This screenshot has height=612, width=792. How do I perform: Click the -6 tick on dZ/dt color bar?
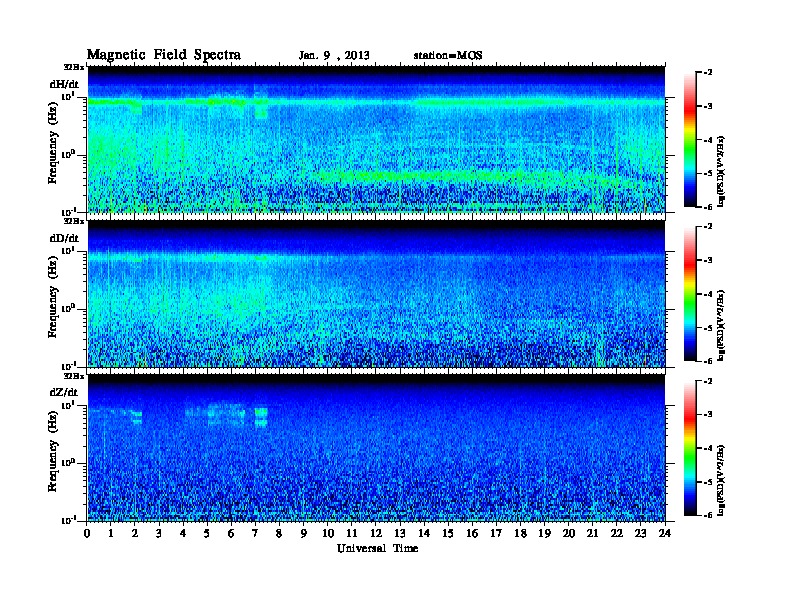tap(708, 515)
